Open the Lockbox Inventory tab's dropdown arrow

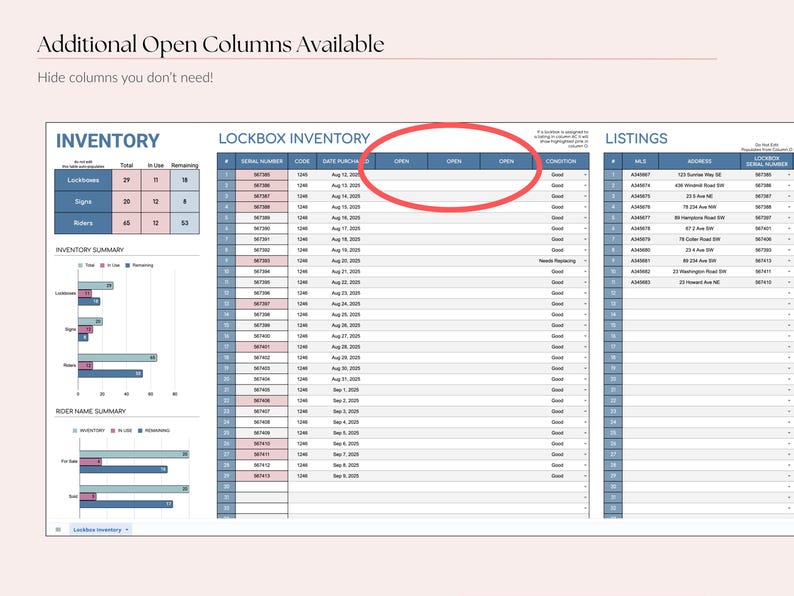(x=127, y=530)
